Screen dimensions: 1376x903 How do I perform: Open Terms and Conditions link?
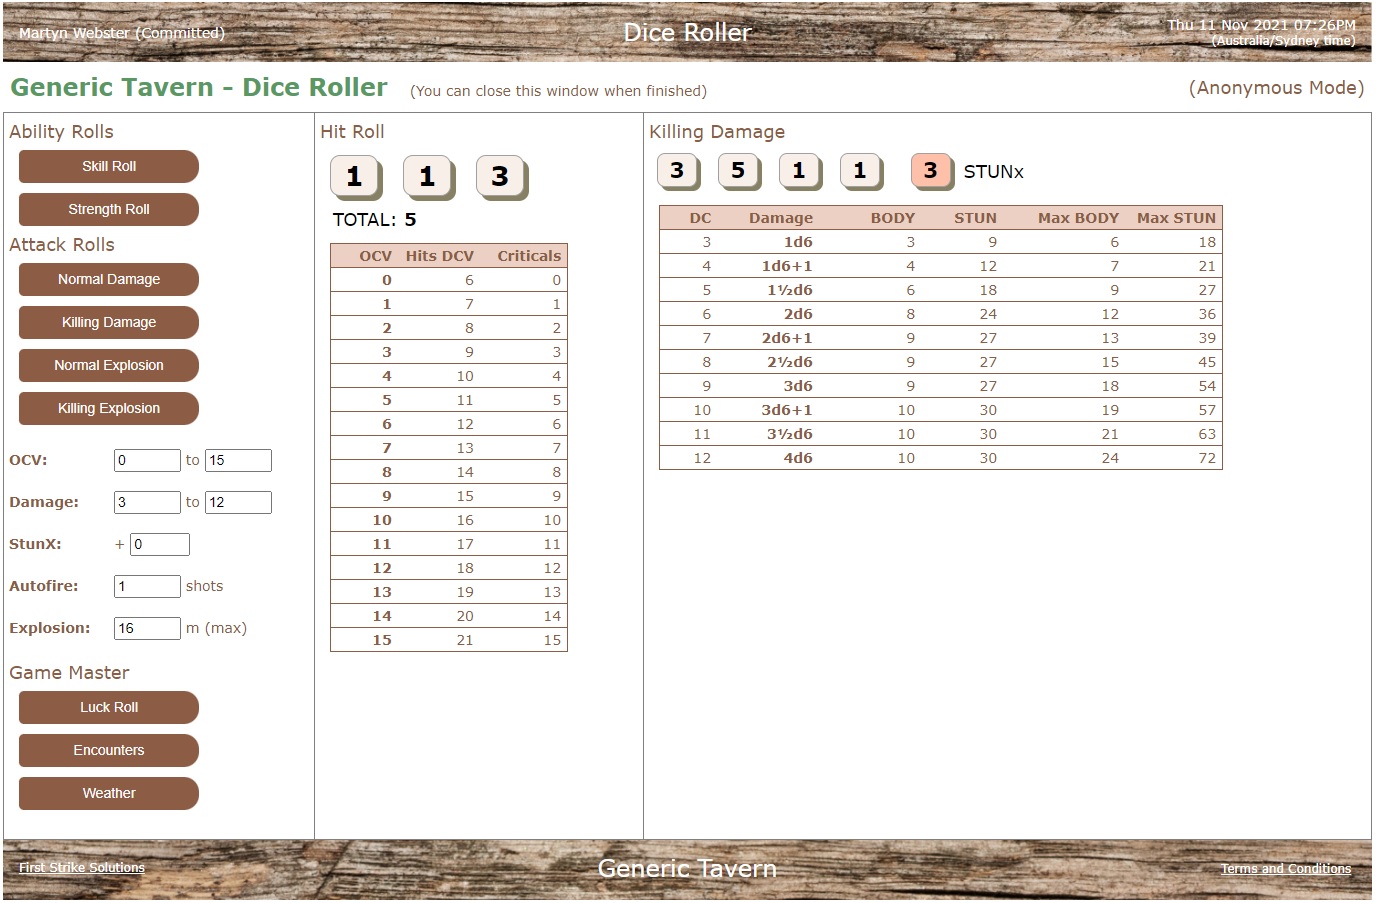(x=1286, y=869)
